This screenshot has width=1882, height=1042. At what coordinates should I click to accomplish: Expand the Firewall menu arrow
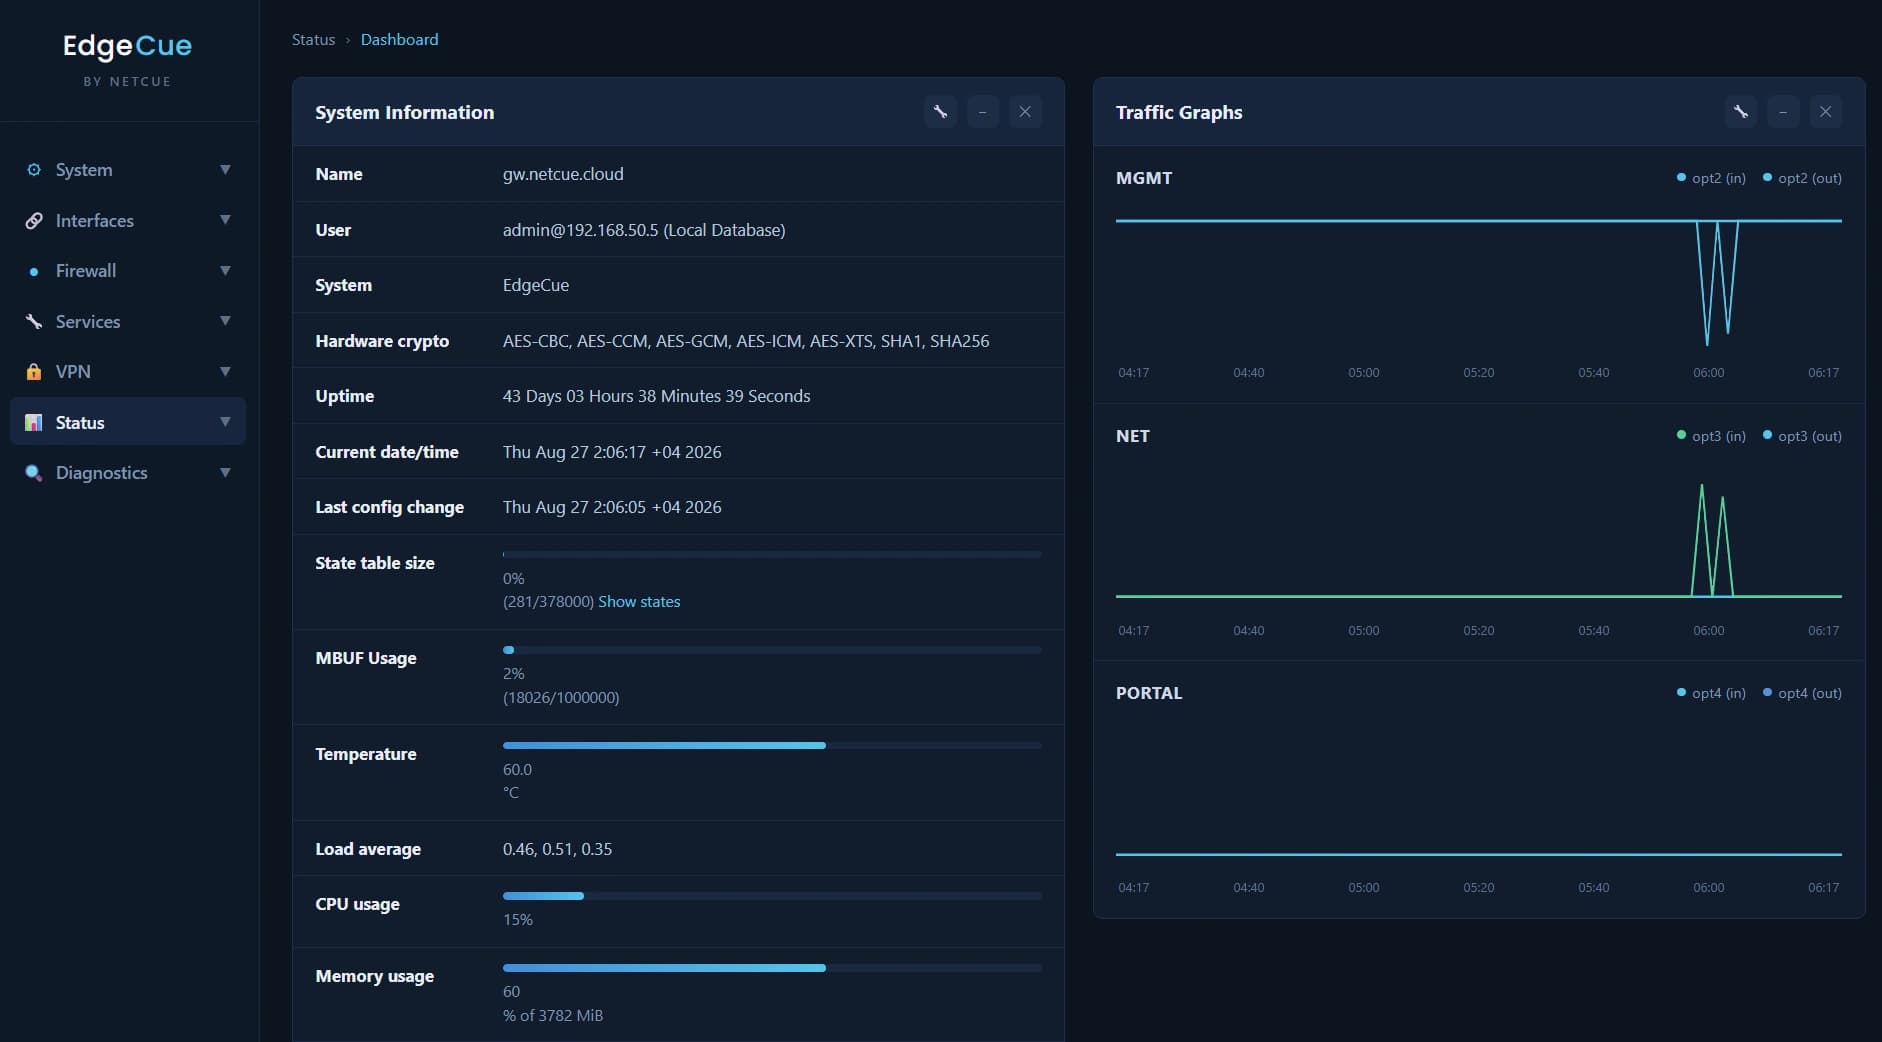click(x=225, y=271)
